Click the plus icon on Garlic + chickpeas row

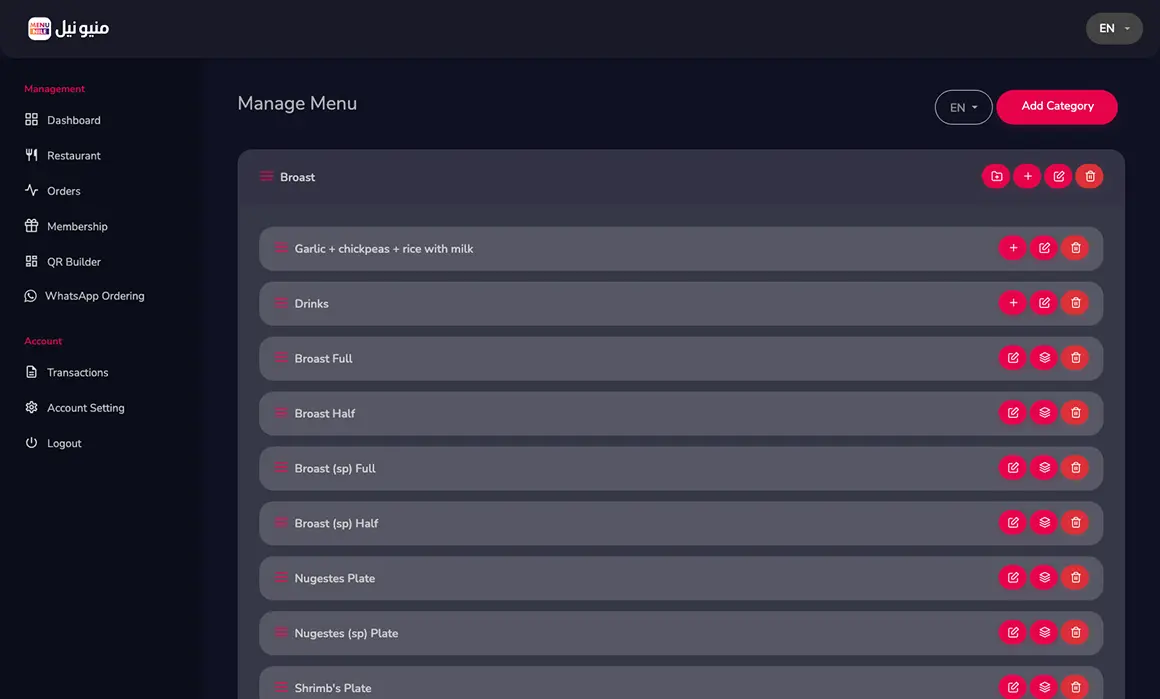click(1013, 248)
